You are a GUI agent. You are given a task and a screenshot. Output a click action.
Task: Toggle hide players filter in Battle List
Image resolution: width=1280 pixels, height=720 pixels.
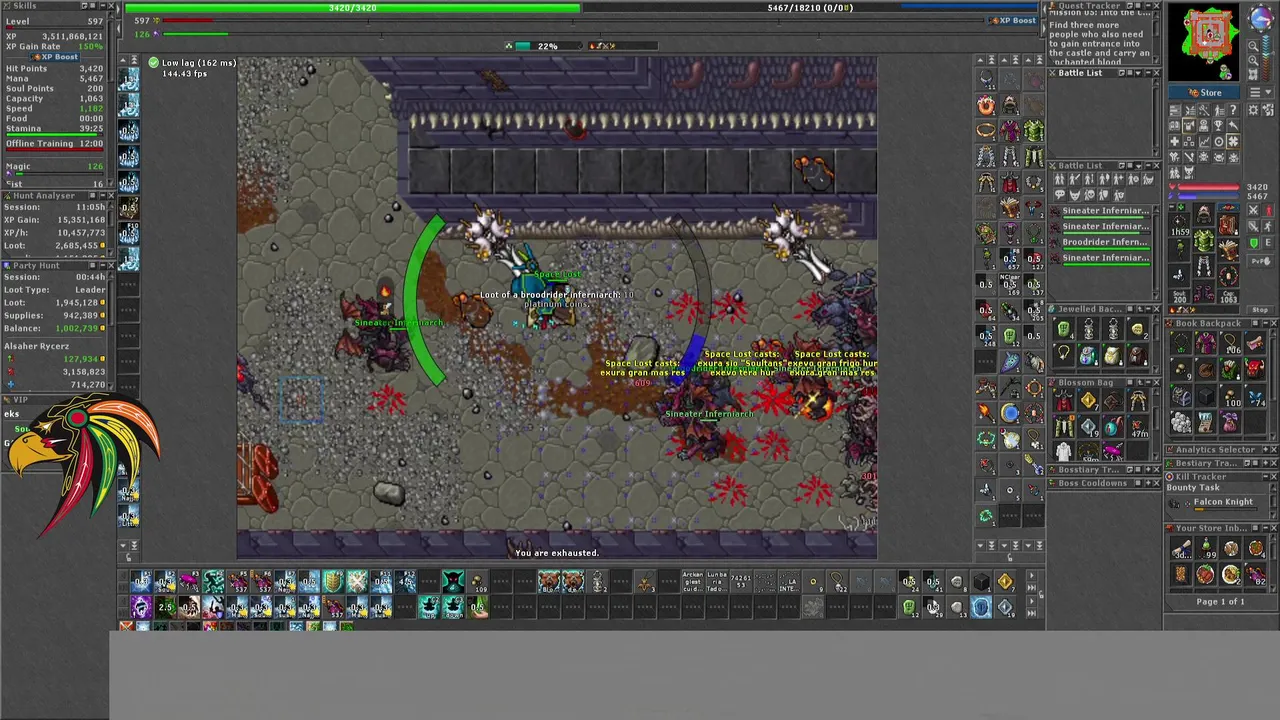point(1059,179)
